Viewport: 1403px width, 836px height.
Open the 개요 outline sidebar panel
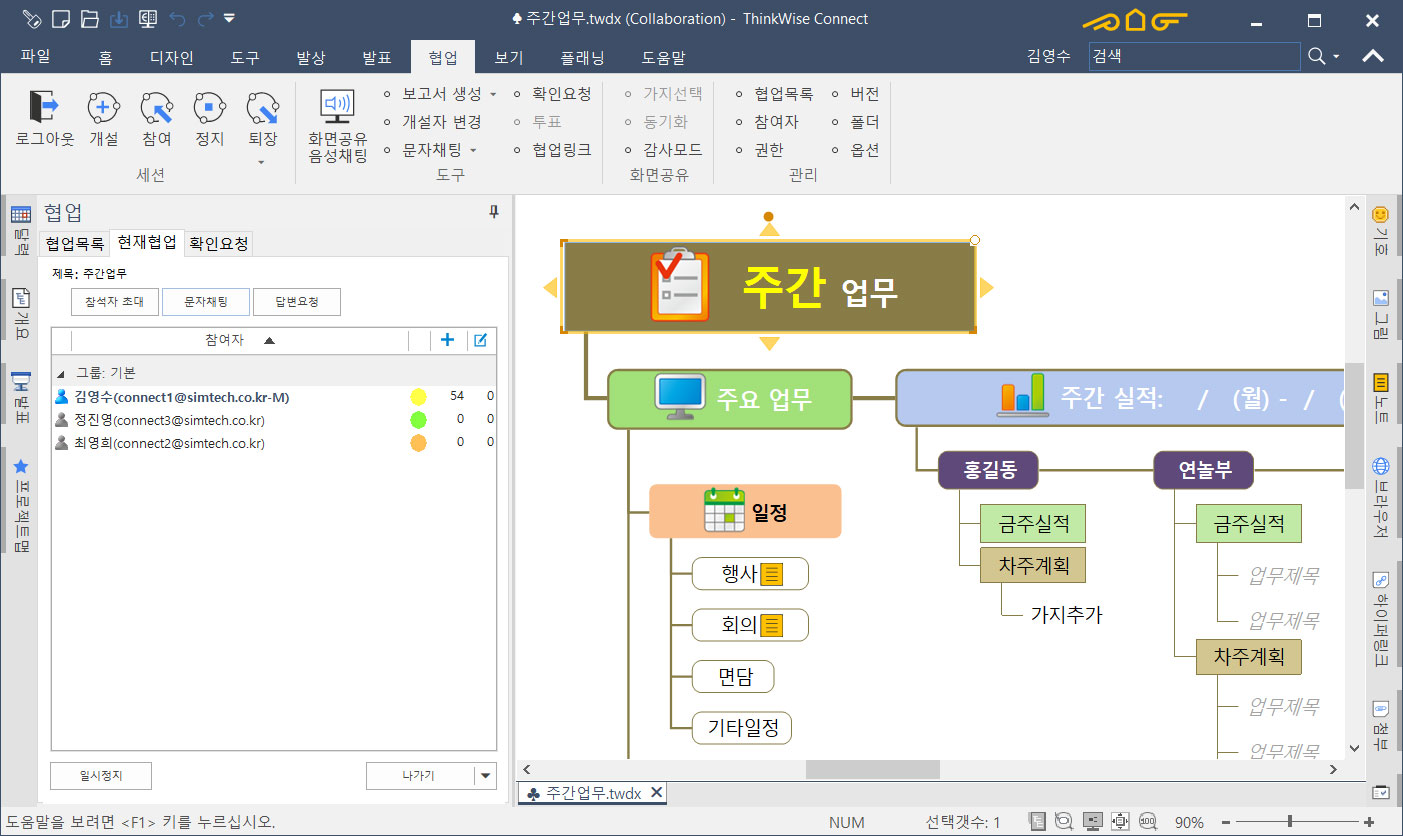pos(20,313)
